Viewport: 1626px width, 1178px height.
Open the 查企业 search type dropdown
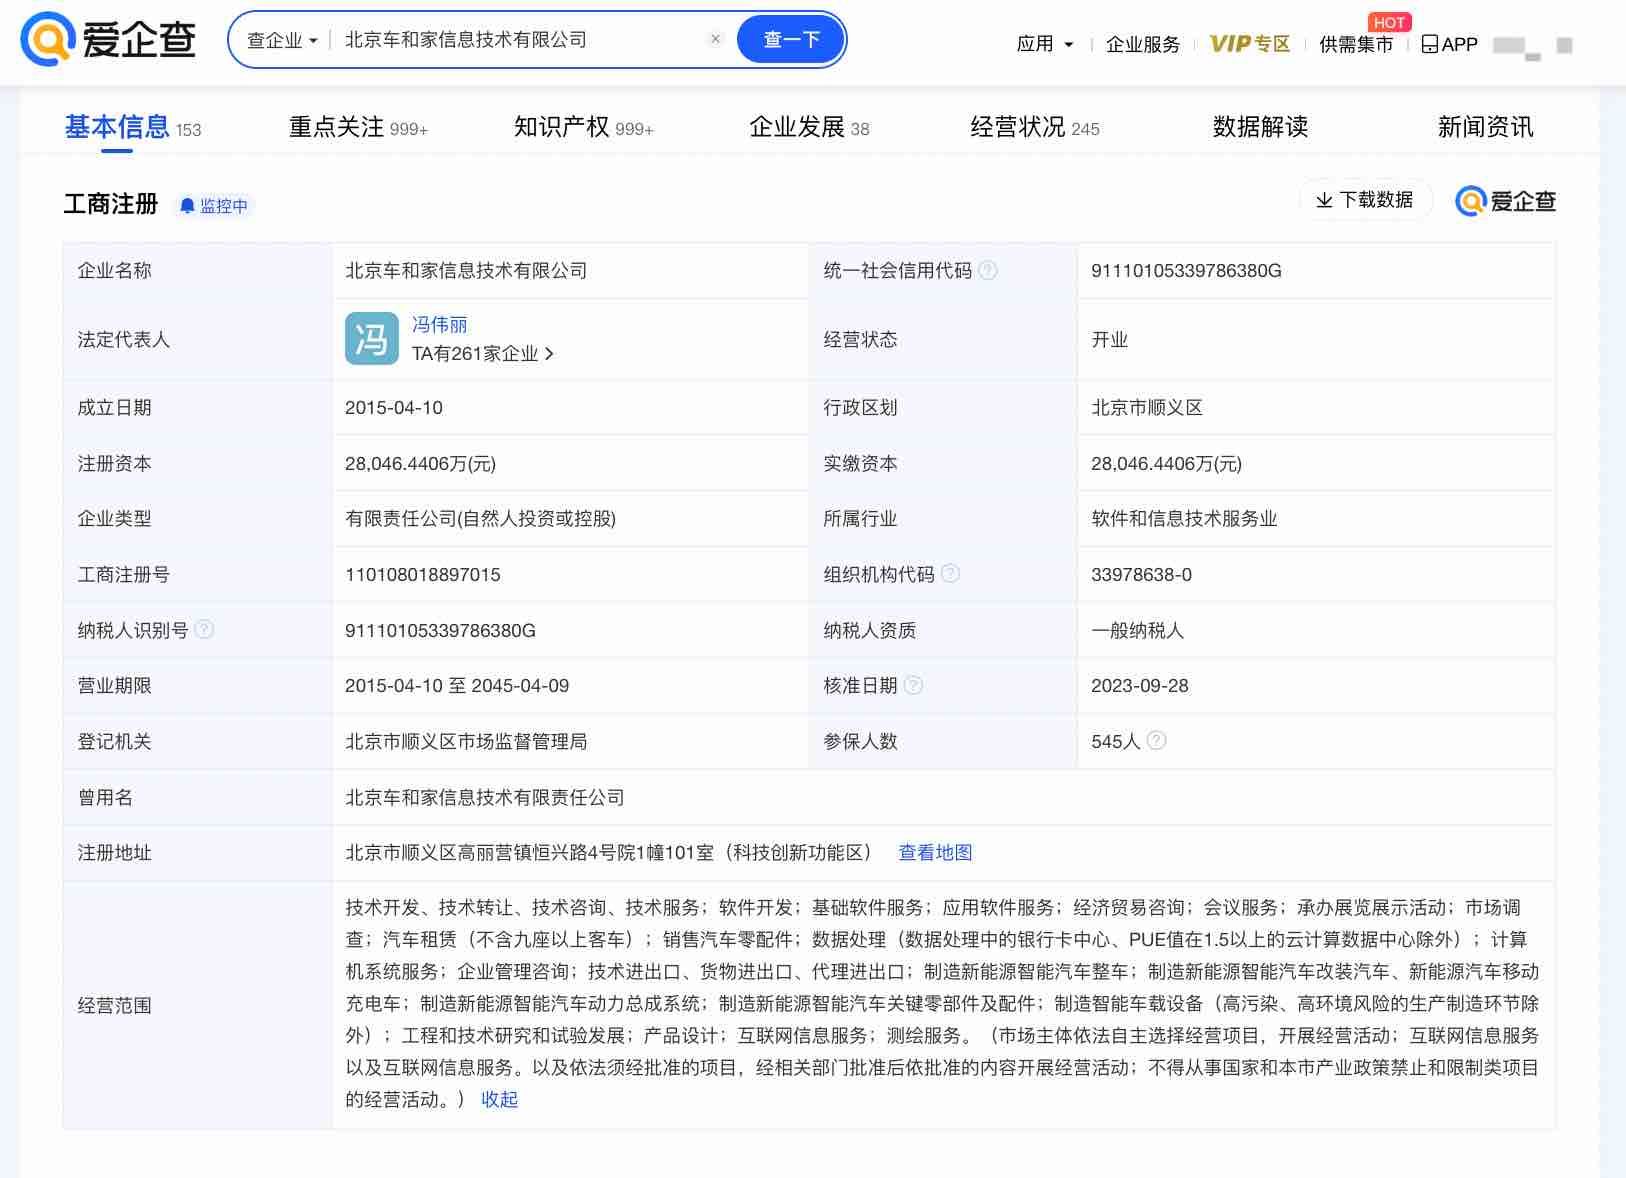(282, 41)
